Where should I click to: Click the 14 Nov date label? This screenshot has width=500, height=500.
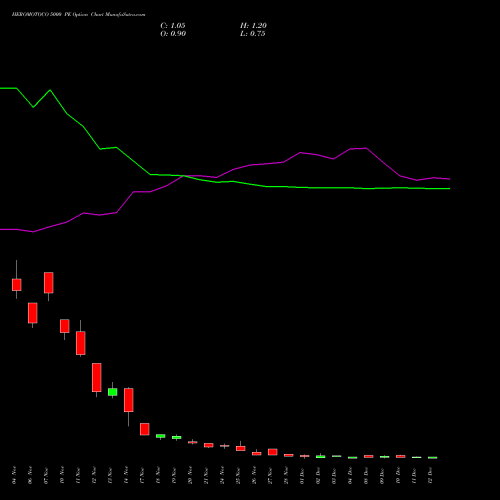pyautogui.click(x=126, y=475)
